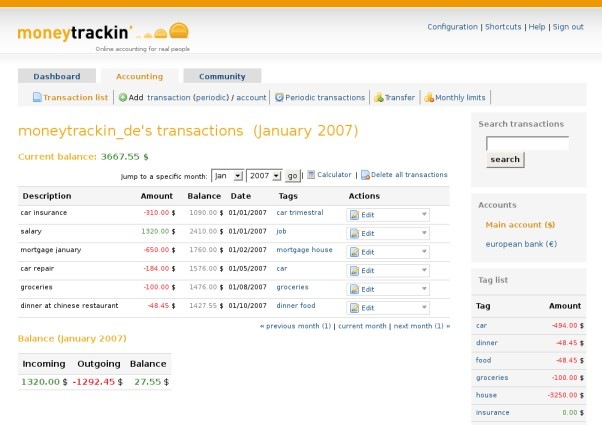Click the Calculator icon
The width and height of the screenshot is (602, 425).
pos(311,175)
